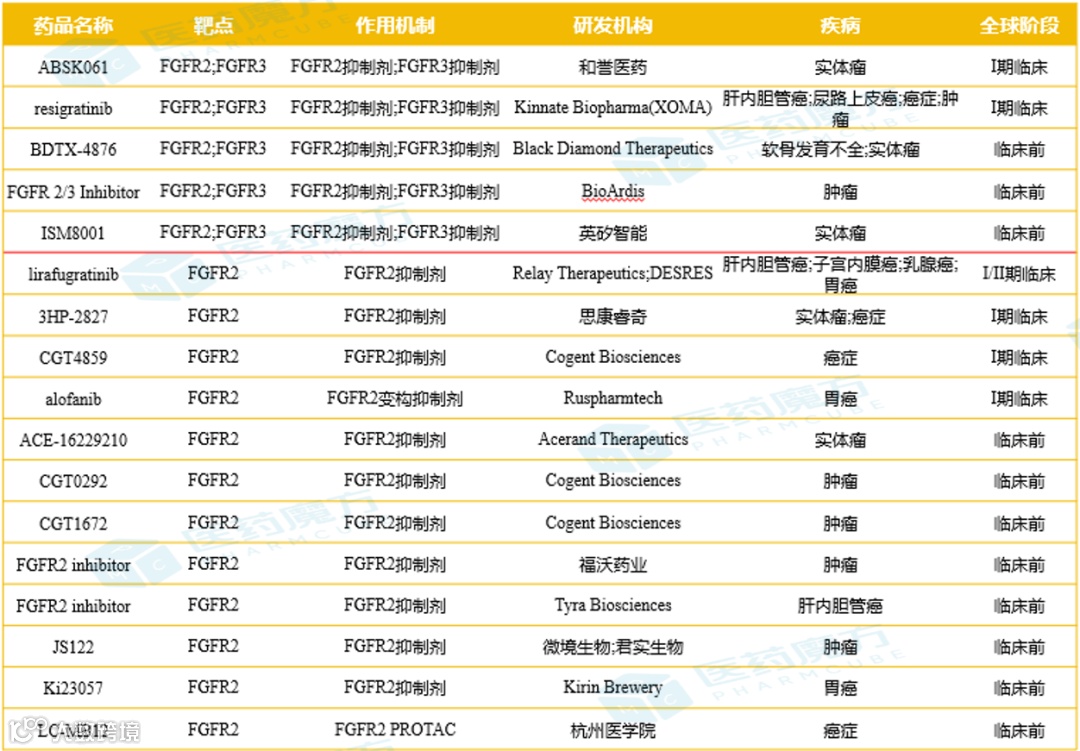Select the lirafugratinib drug name cell
1080x751 pixels.
tap(73, 274)
